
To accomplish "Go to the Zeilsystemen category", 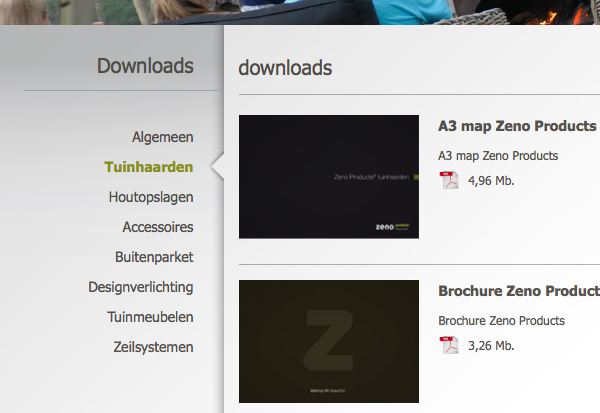I will pyautogui.click(x=153, y=347).
